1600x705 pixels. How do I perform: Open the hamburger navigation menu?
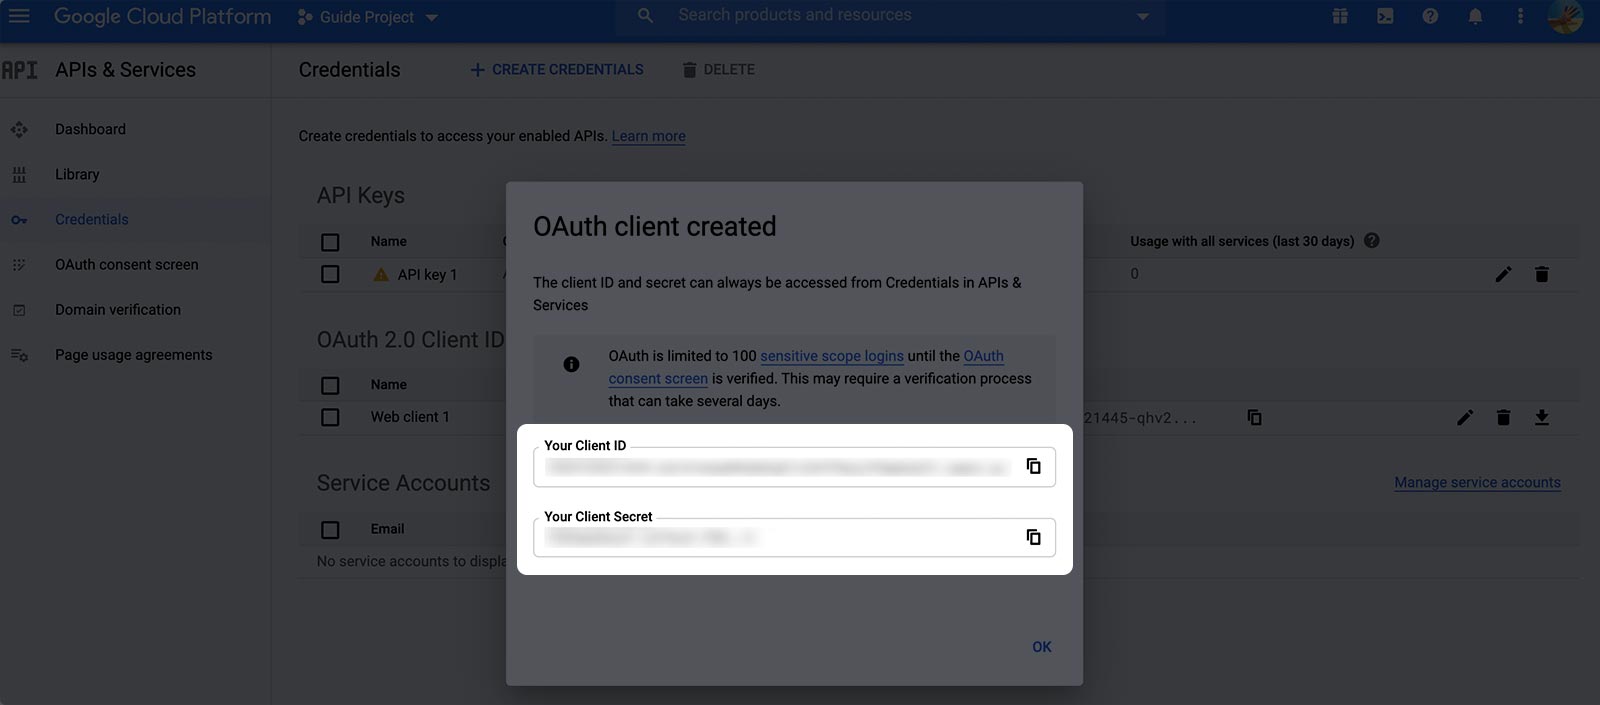tap(19, 16)
